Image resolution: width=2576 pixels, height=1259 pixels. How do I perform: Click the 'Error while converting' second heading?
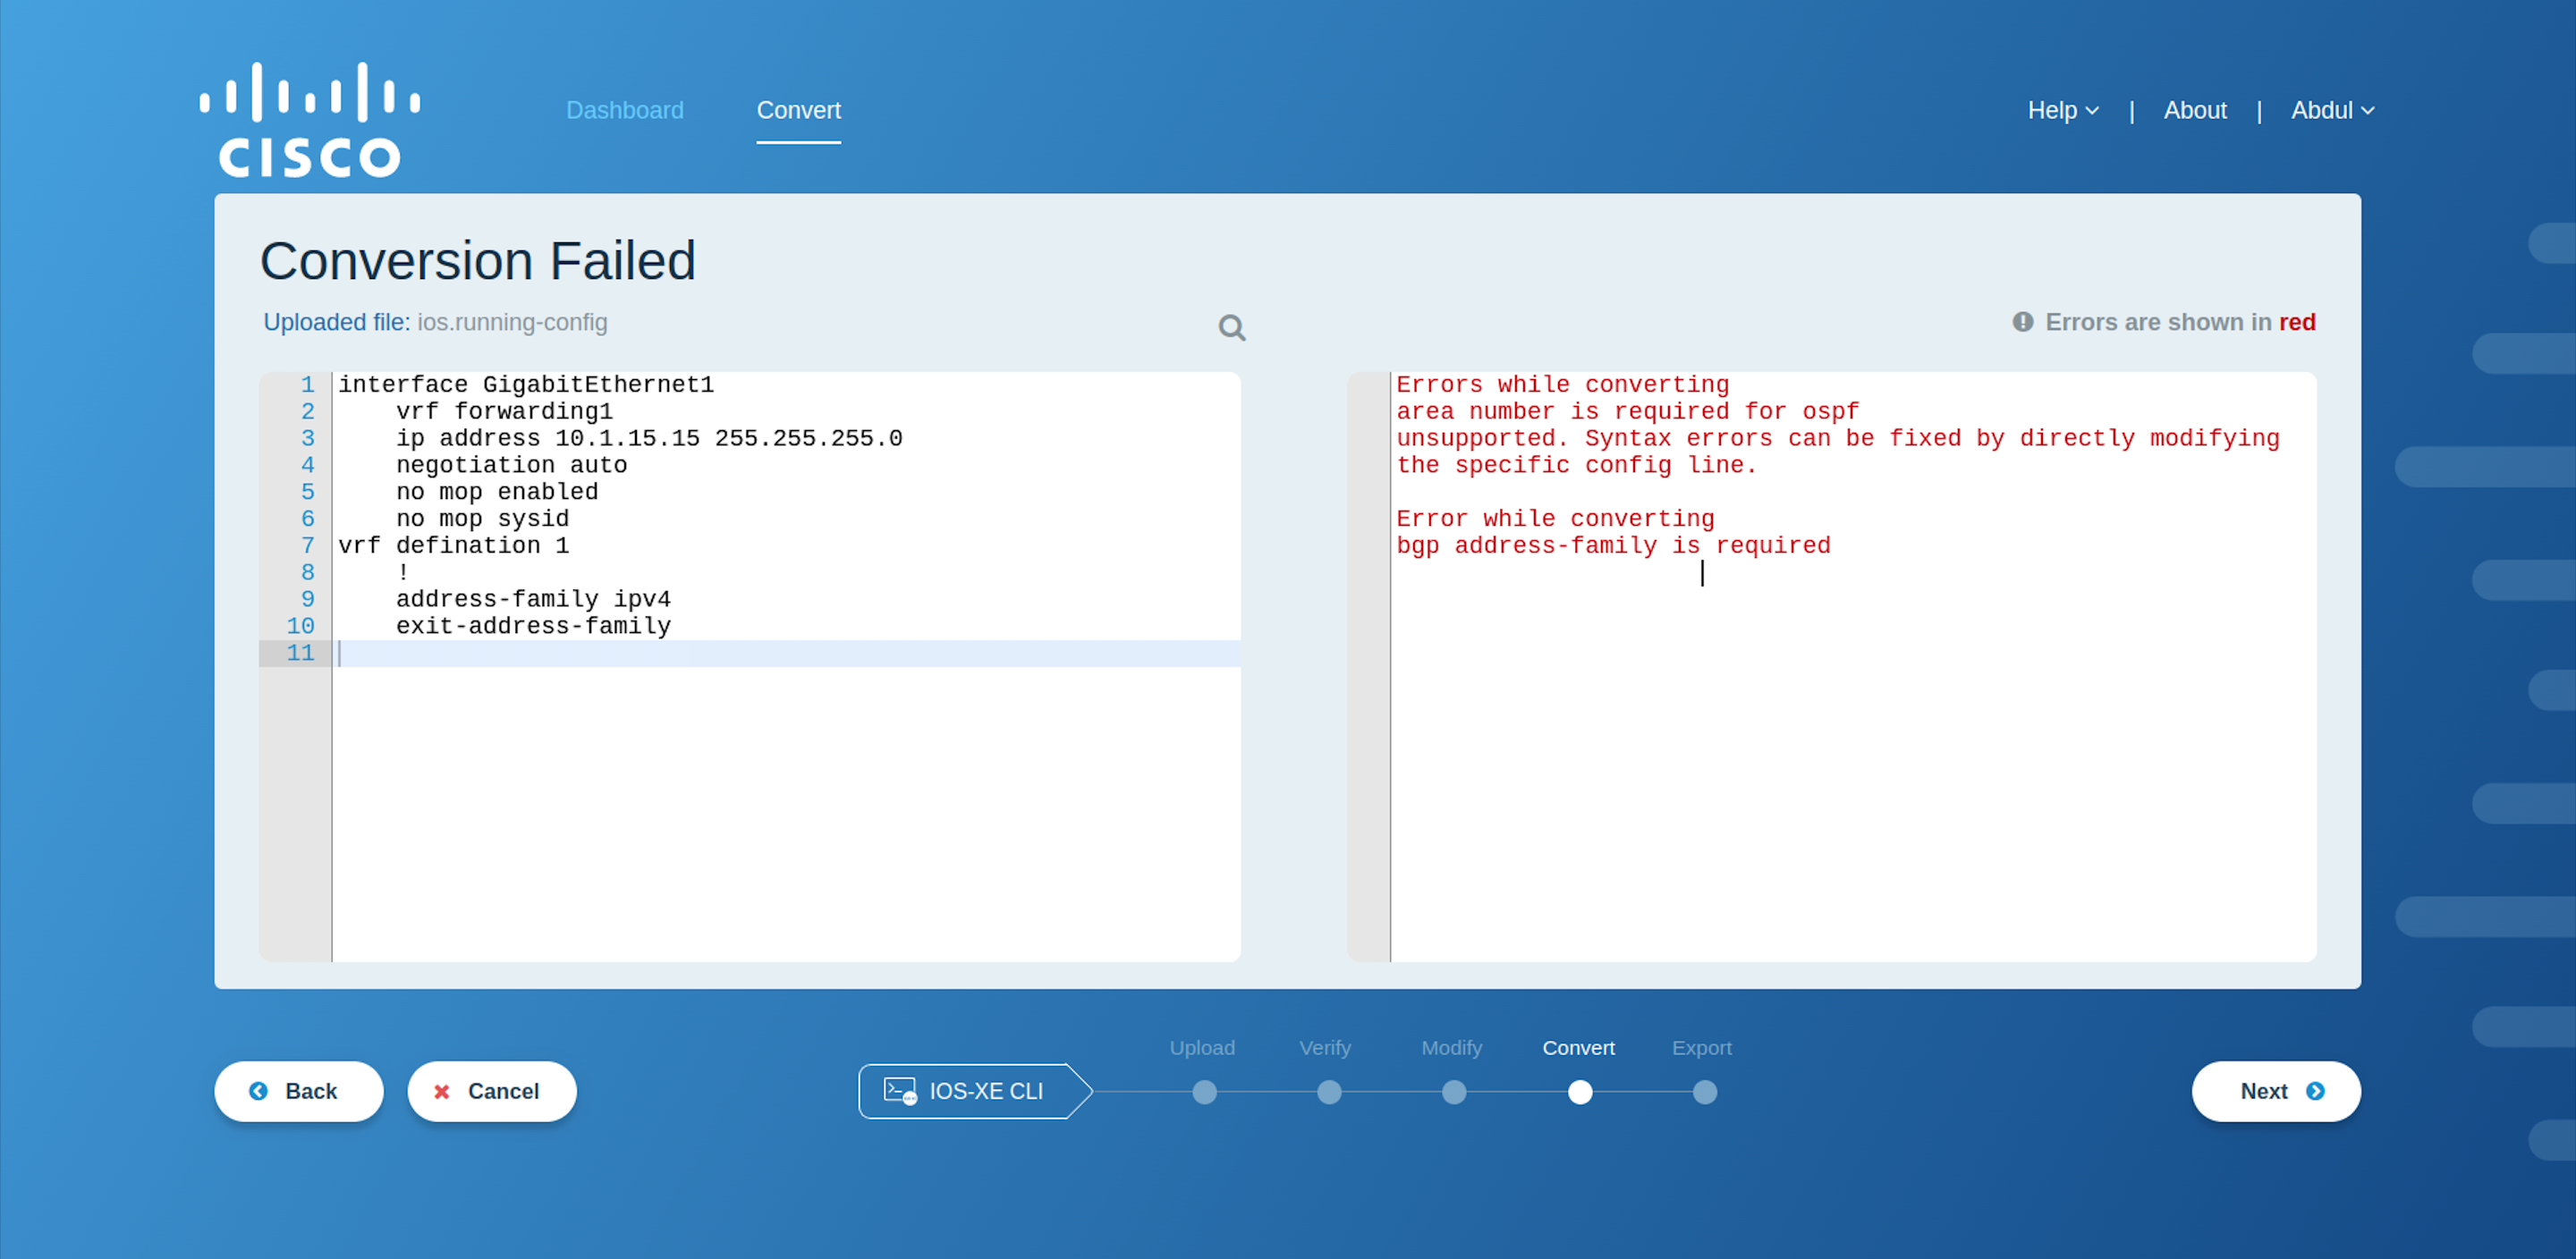pos(1555,519)
